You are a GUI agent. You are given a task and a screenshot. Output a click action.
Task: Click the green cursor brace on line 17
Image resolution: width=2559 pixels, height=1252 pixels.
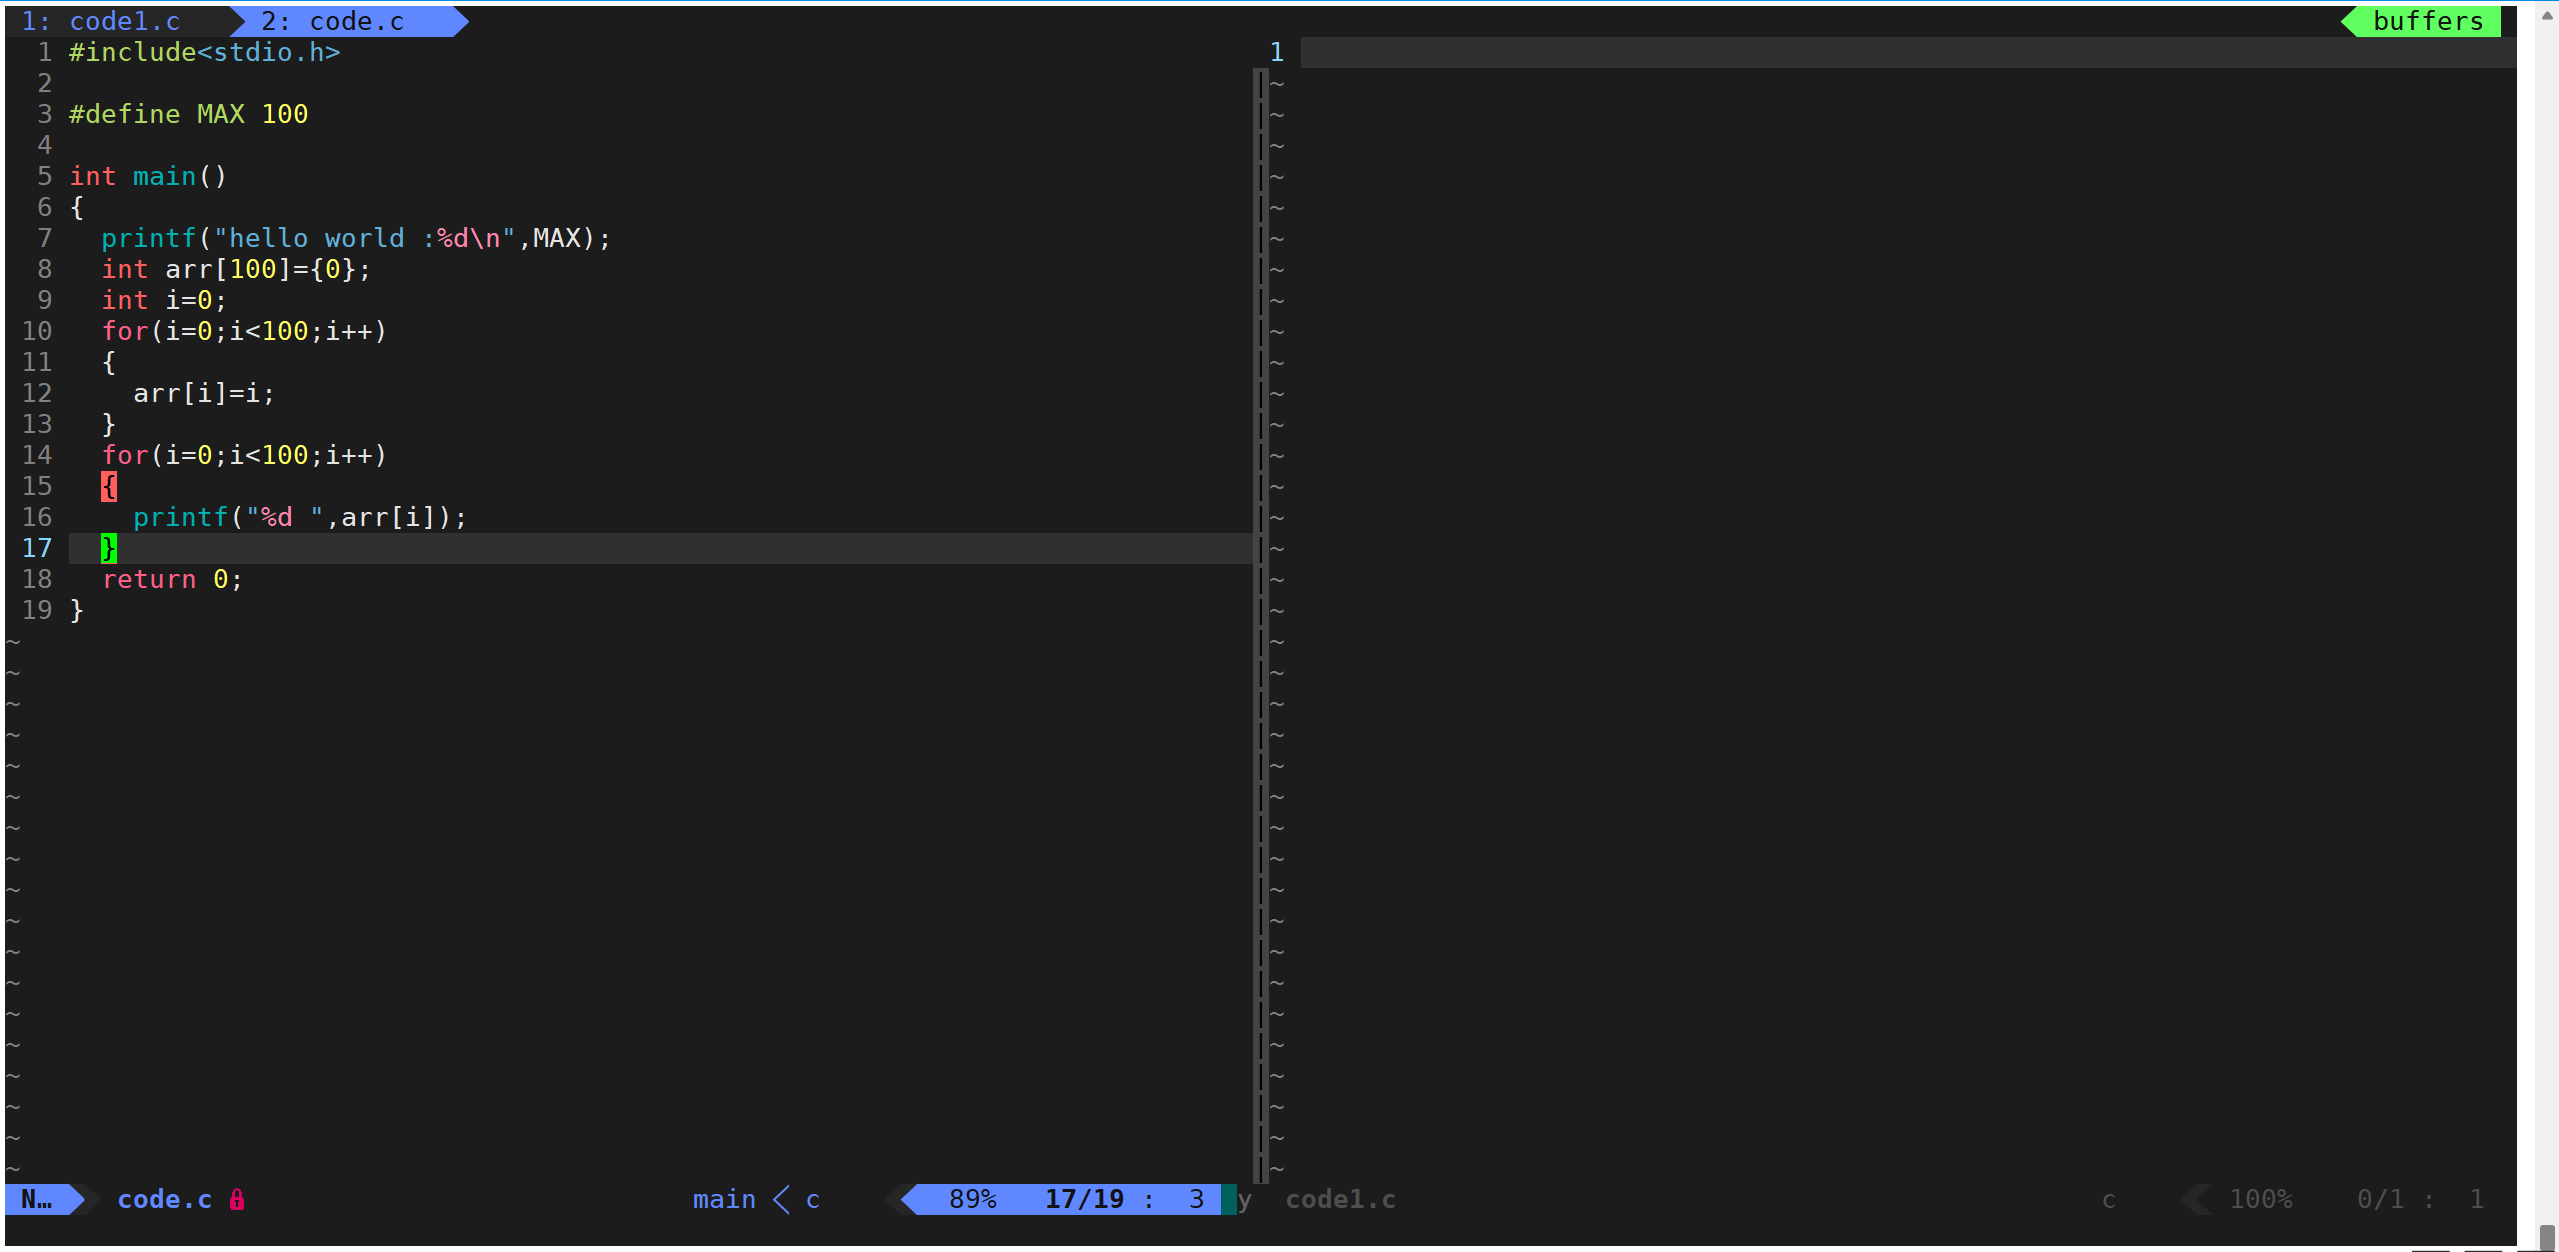109,548
